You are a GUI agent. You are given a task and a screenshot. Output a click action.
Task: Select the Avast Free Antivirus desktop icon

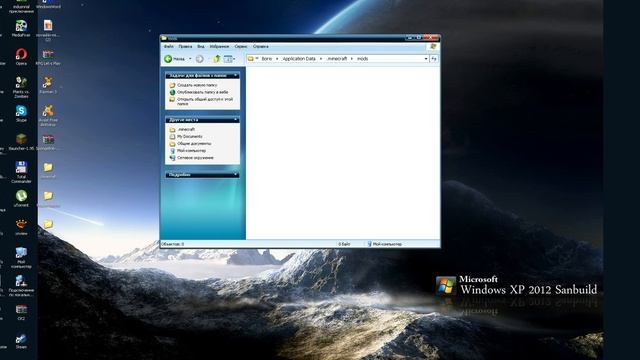pyautogui.click(x=48, y=115)
